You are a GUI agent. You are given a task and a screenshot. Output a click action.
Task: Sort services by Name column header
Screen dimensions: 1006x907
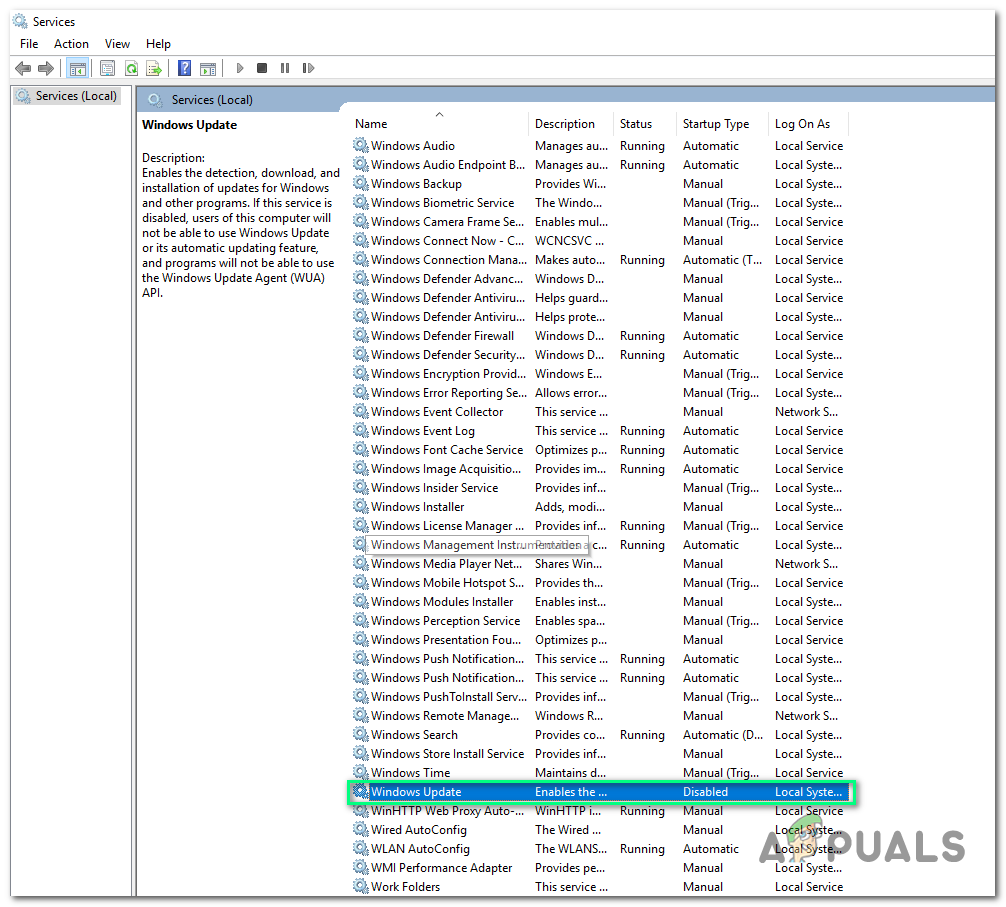tap(371, 124)
